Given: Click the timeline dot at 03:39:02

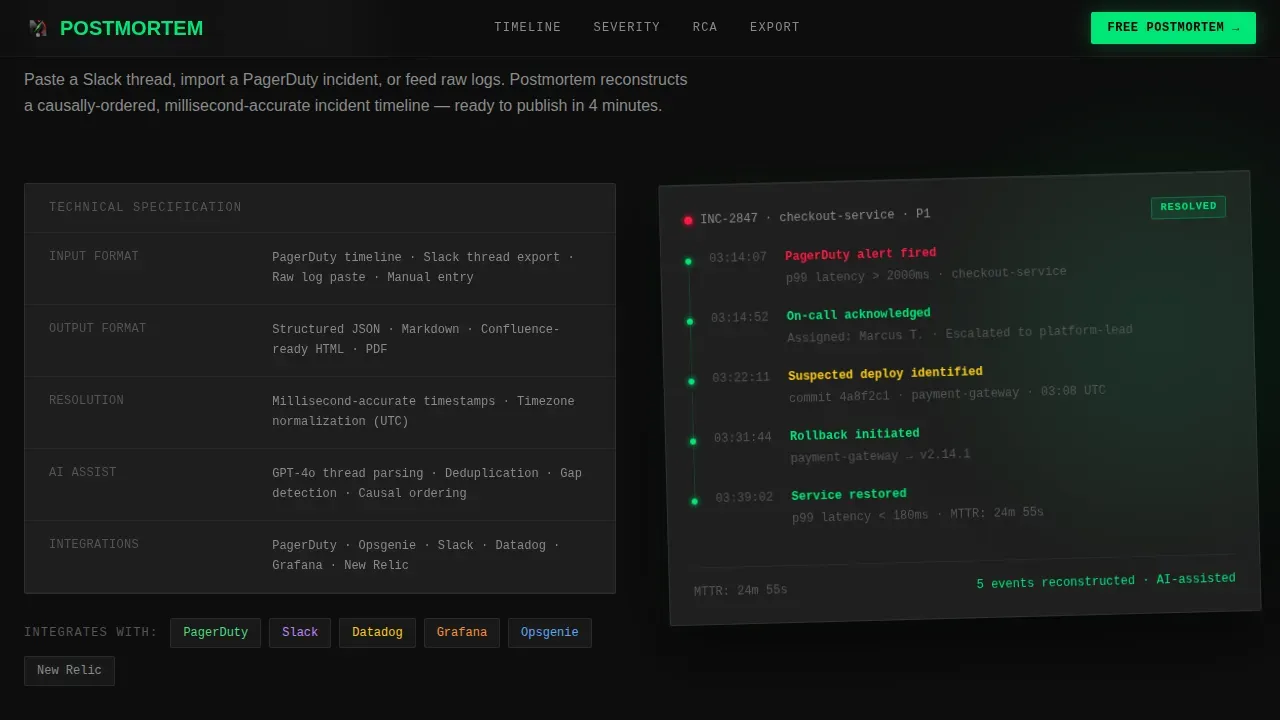Looking at the screenshot, I should click(694, 501).
